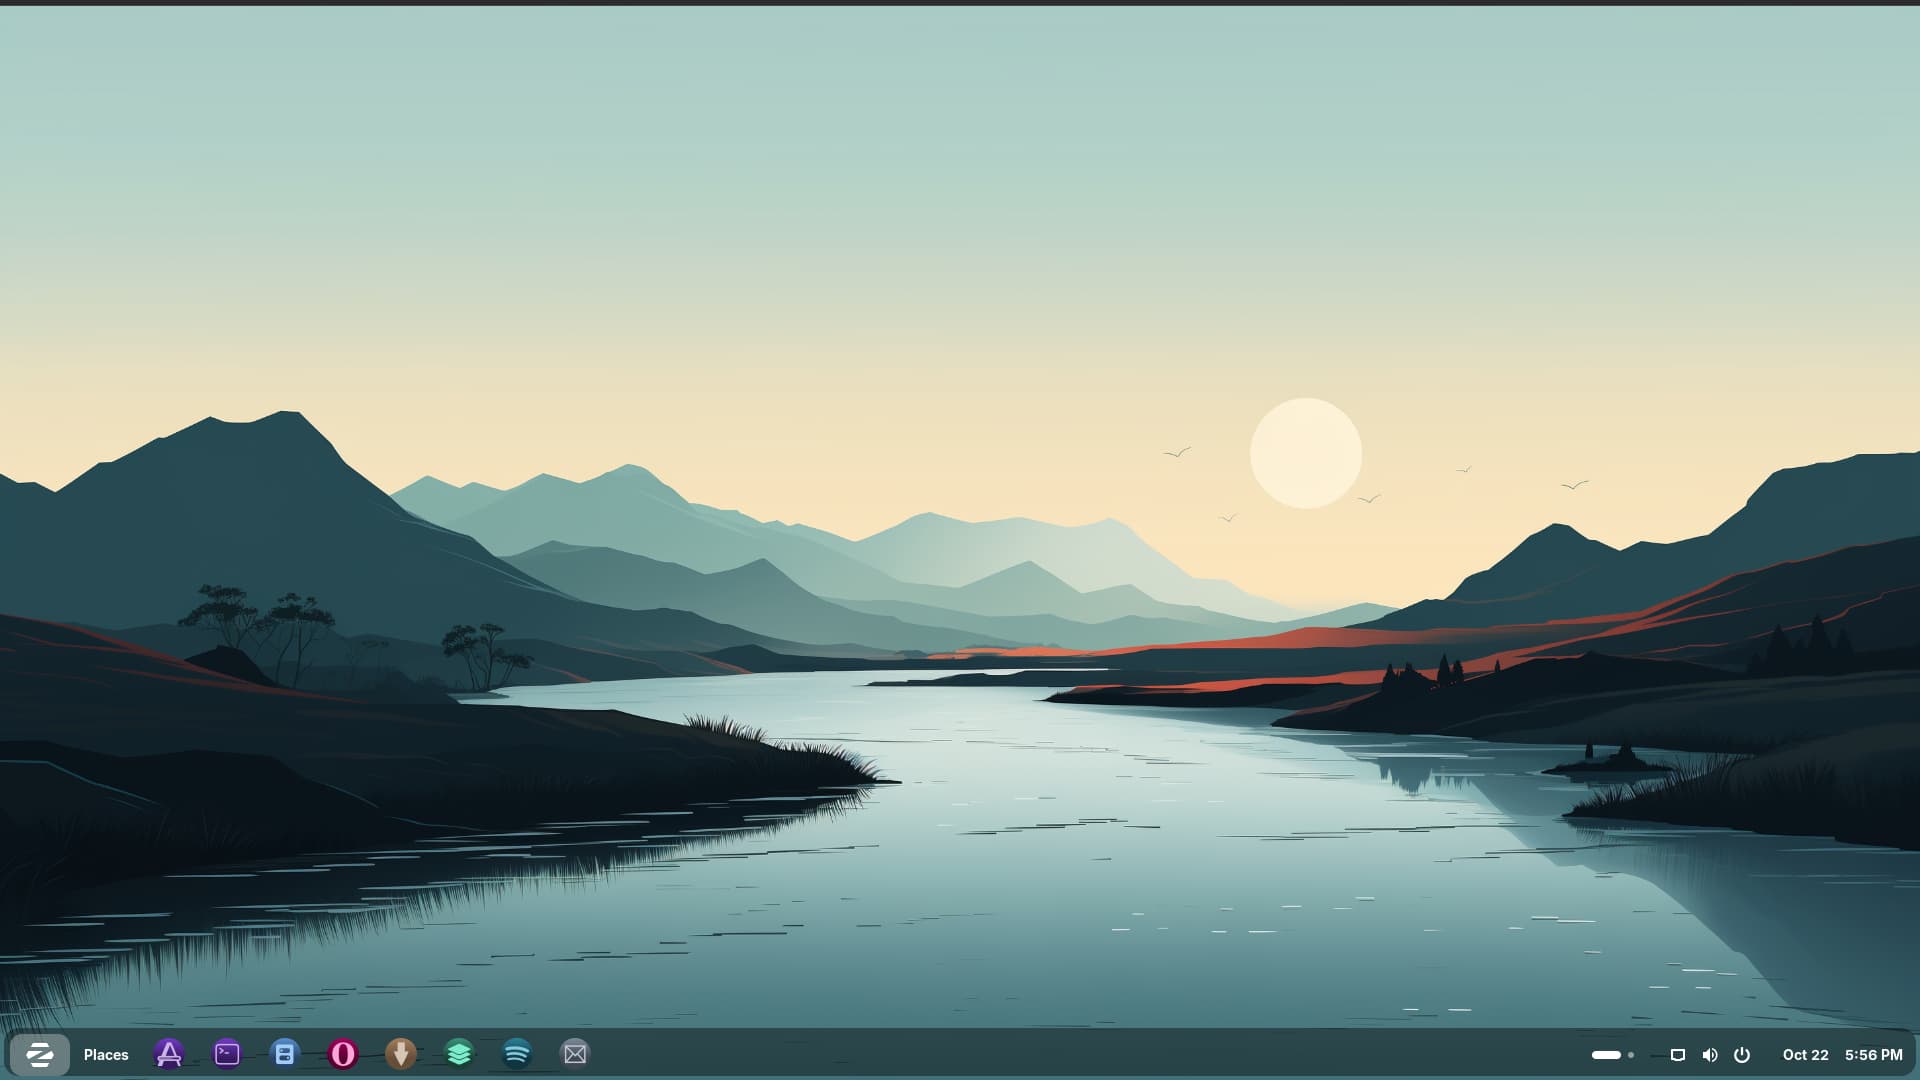Open the power menu icon
Viewport: 1920px width, 1080px height.
pyautogui.click(x=1742, y=1055)
